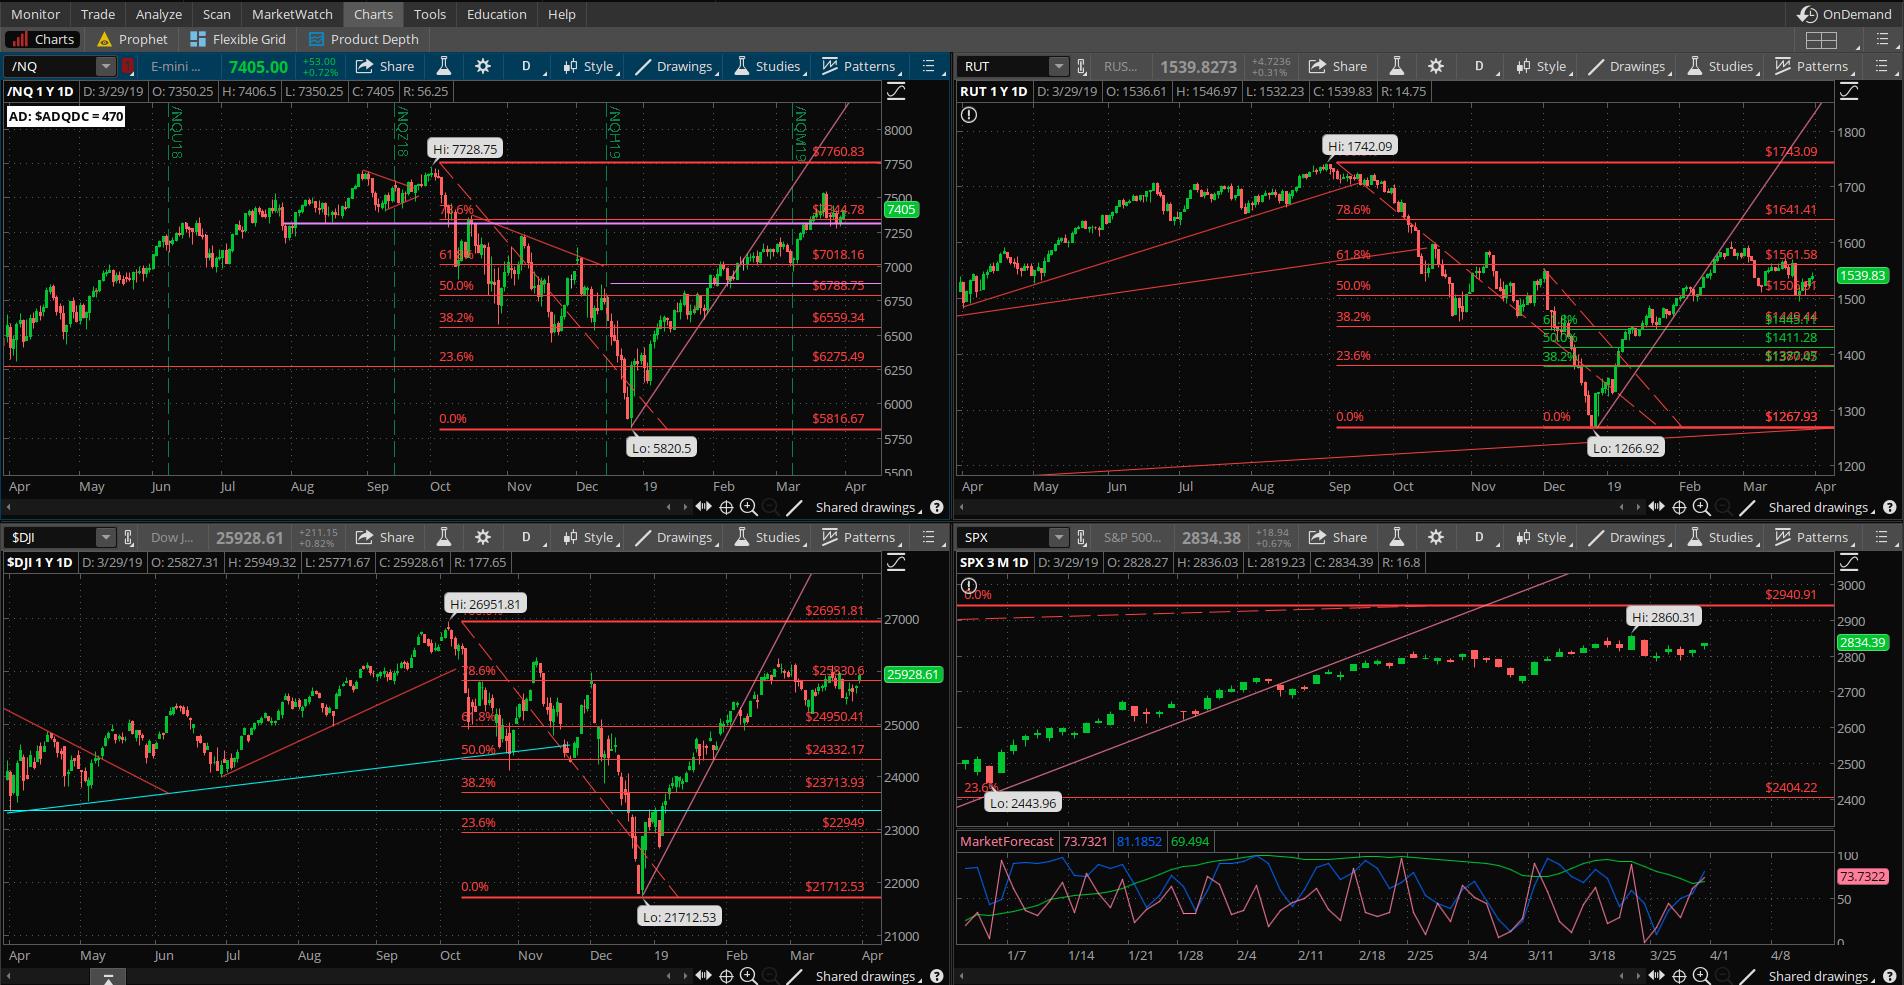Expand the $DJI symbol dropdown arrow
Image resolution: width=1904 pixels, height=985 pixels.
coord(105,537)
